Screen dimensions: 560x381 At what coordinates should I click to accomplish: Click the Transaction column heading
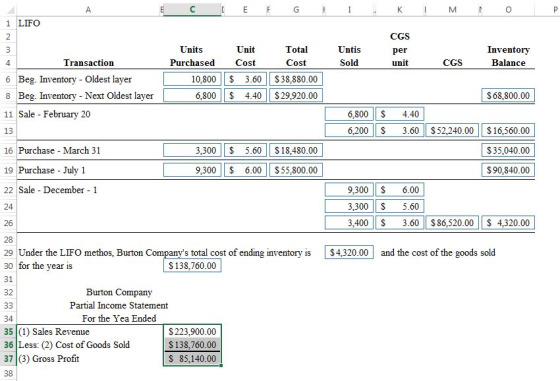[89, 63]
